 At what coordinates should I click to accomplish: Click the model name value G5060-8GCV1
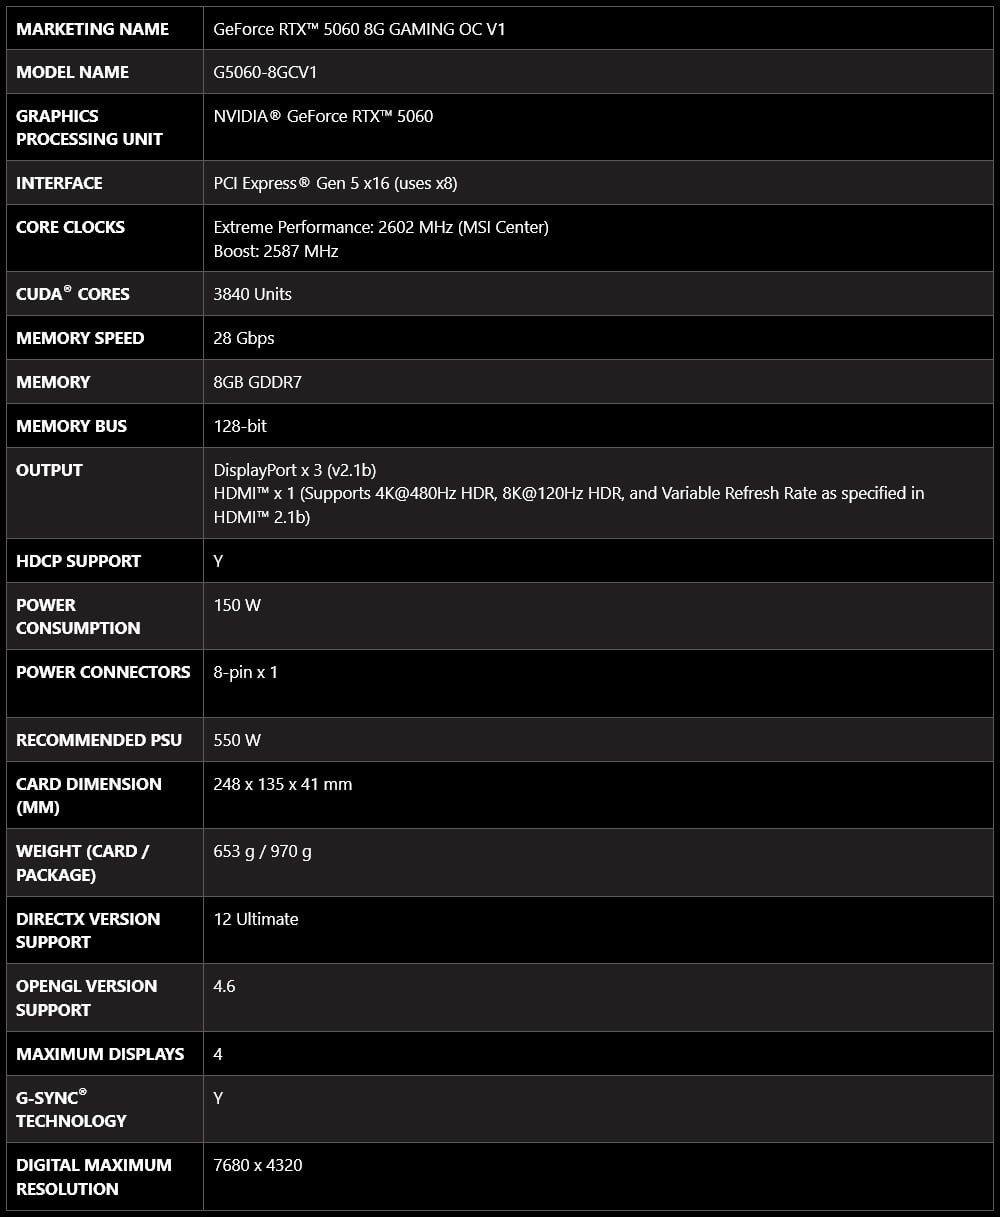pyautogui.click(x=266, y=72)
